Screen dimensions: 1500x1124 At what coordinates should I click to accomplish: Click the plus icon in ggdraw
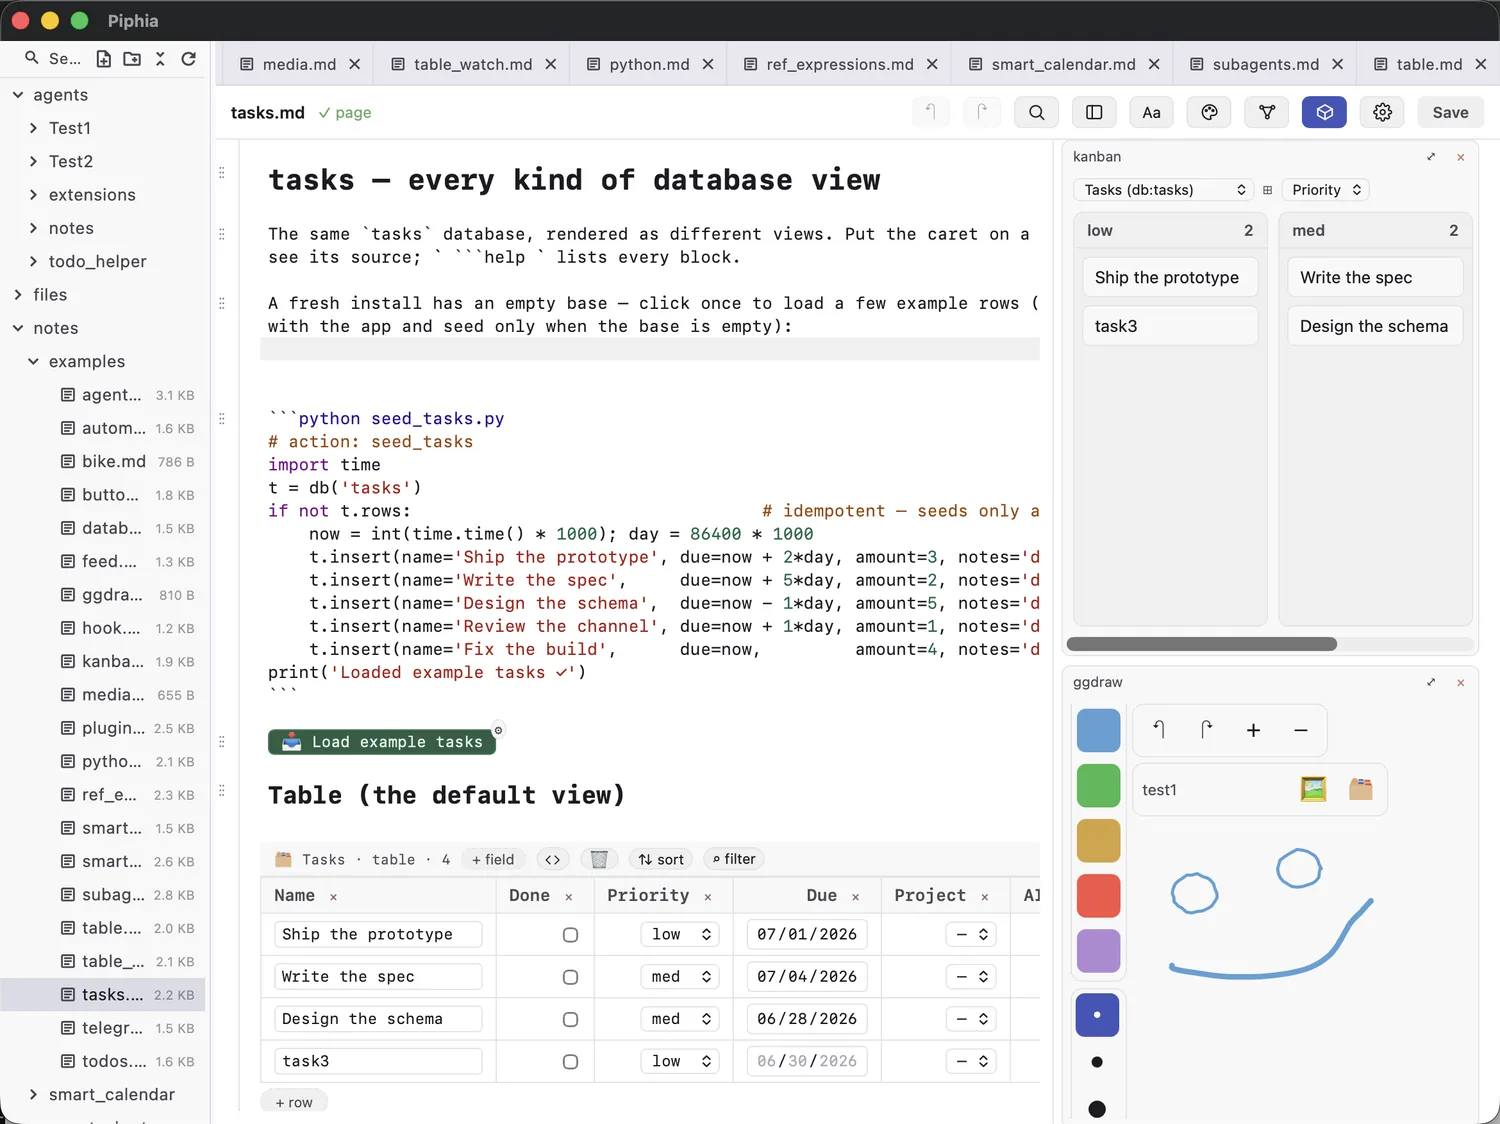click(1253, 730)
